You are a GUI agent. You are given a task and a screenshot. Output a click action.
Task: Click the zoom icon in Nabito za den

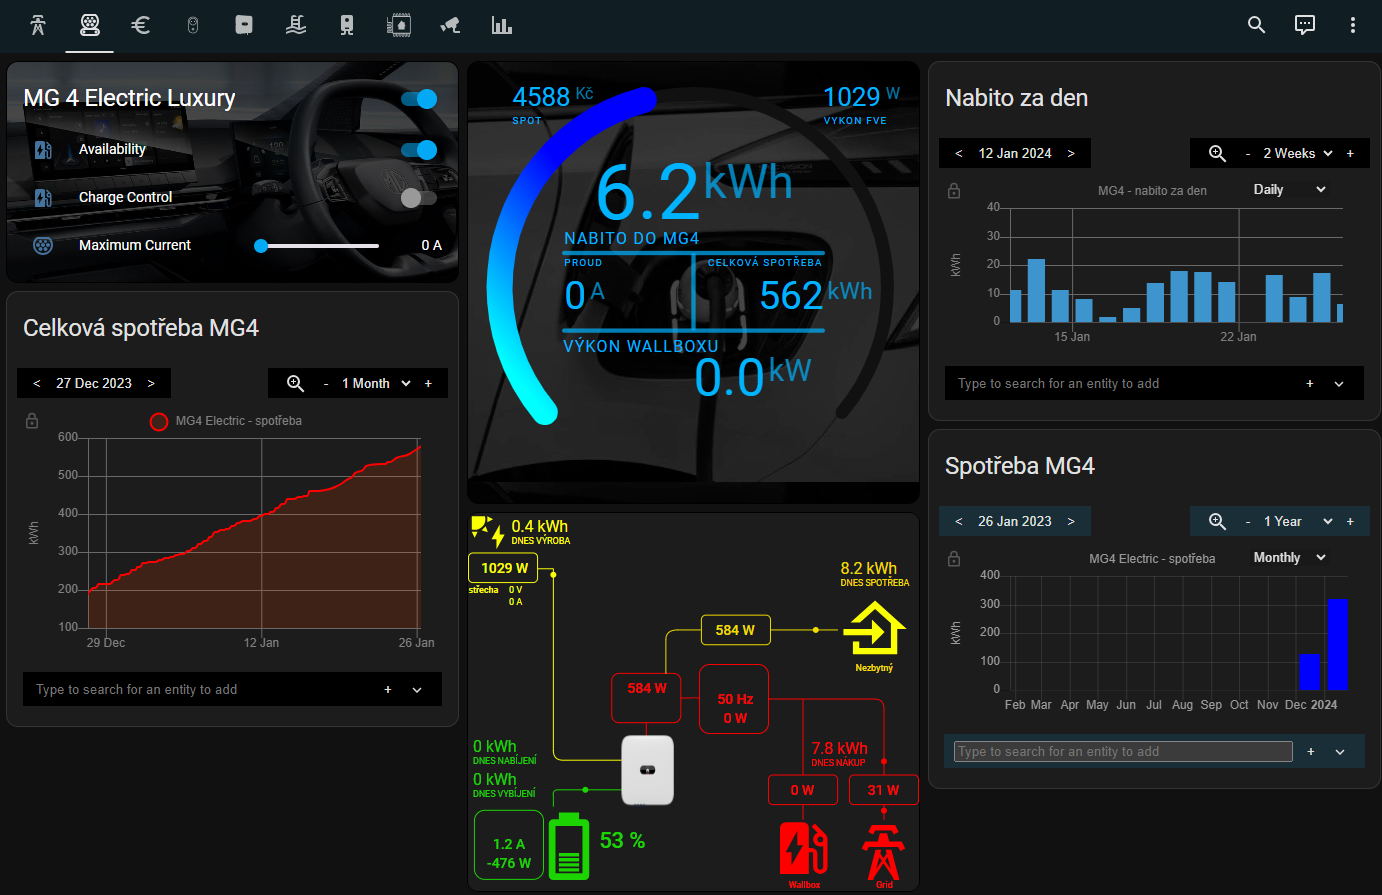coord(1217,153)
